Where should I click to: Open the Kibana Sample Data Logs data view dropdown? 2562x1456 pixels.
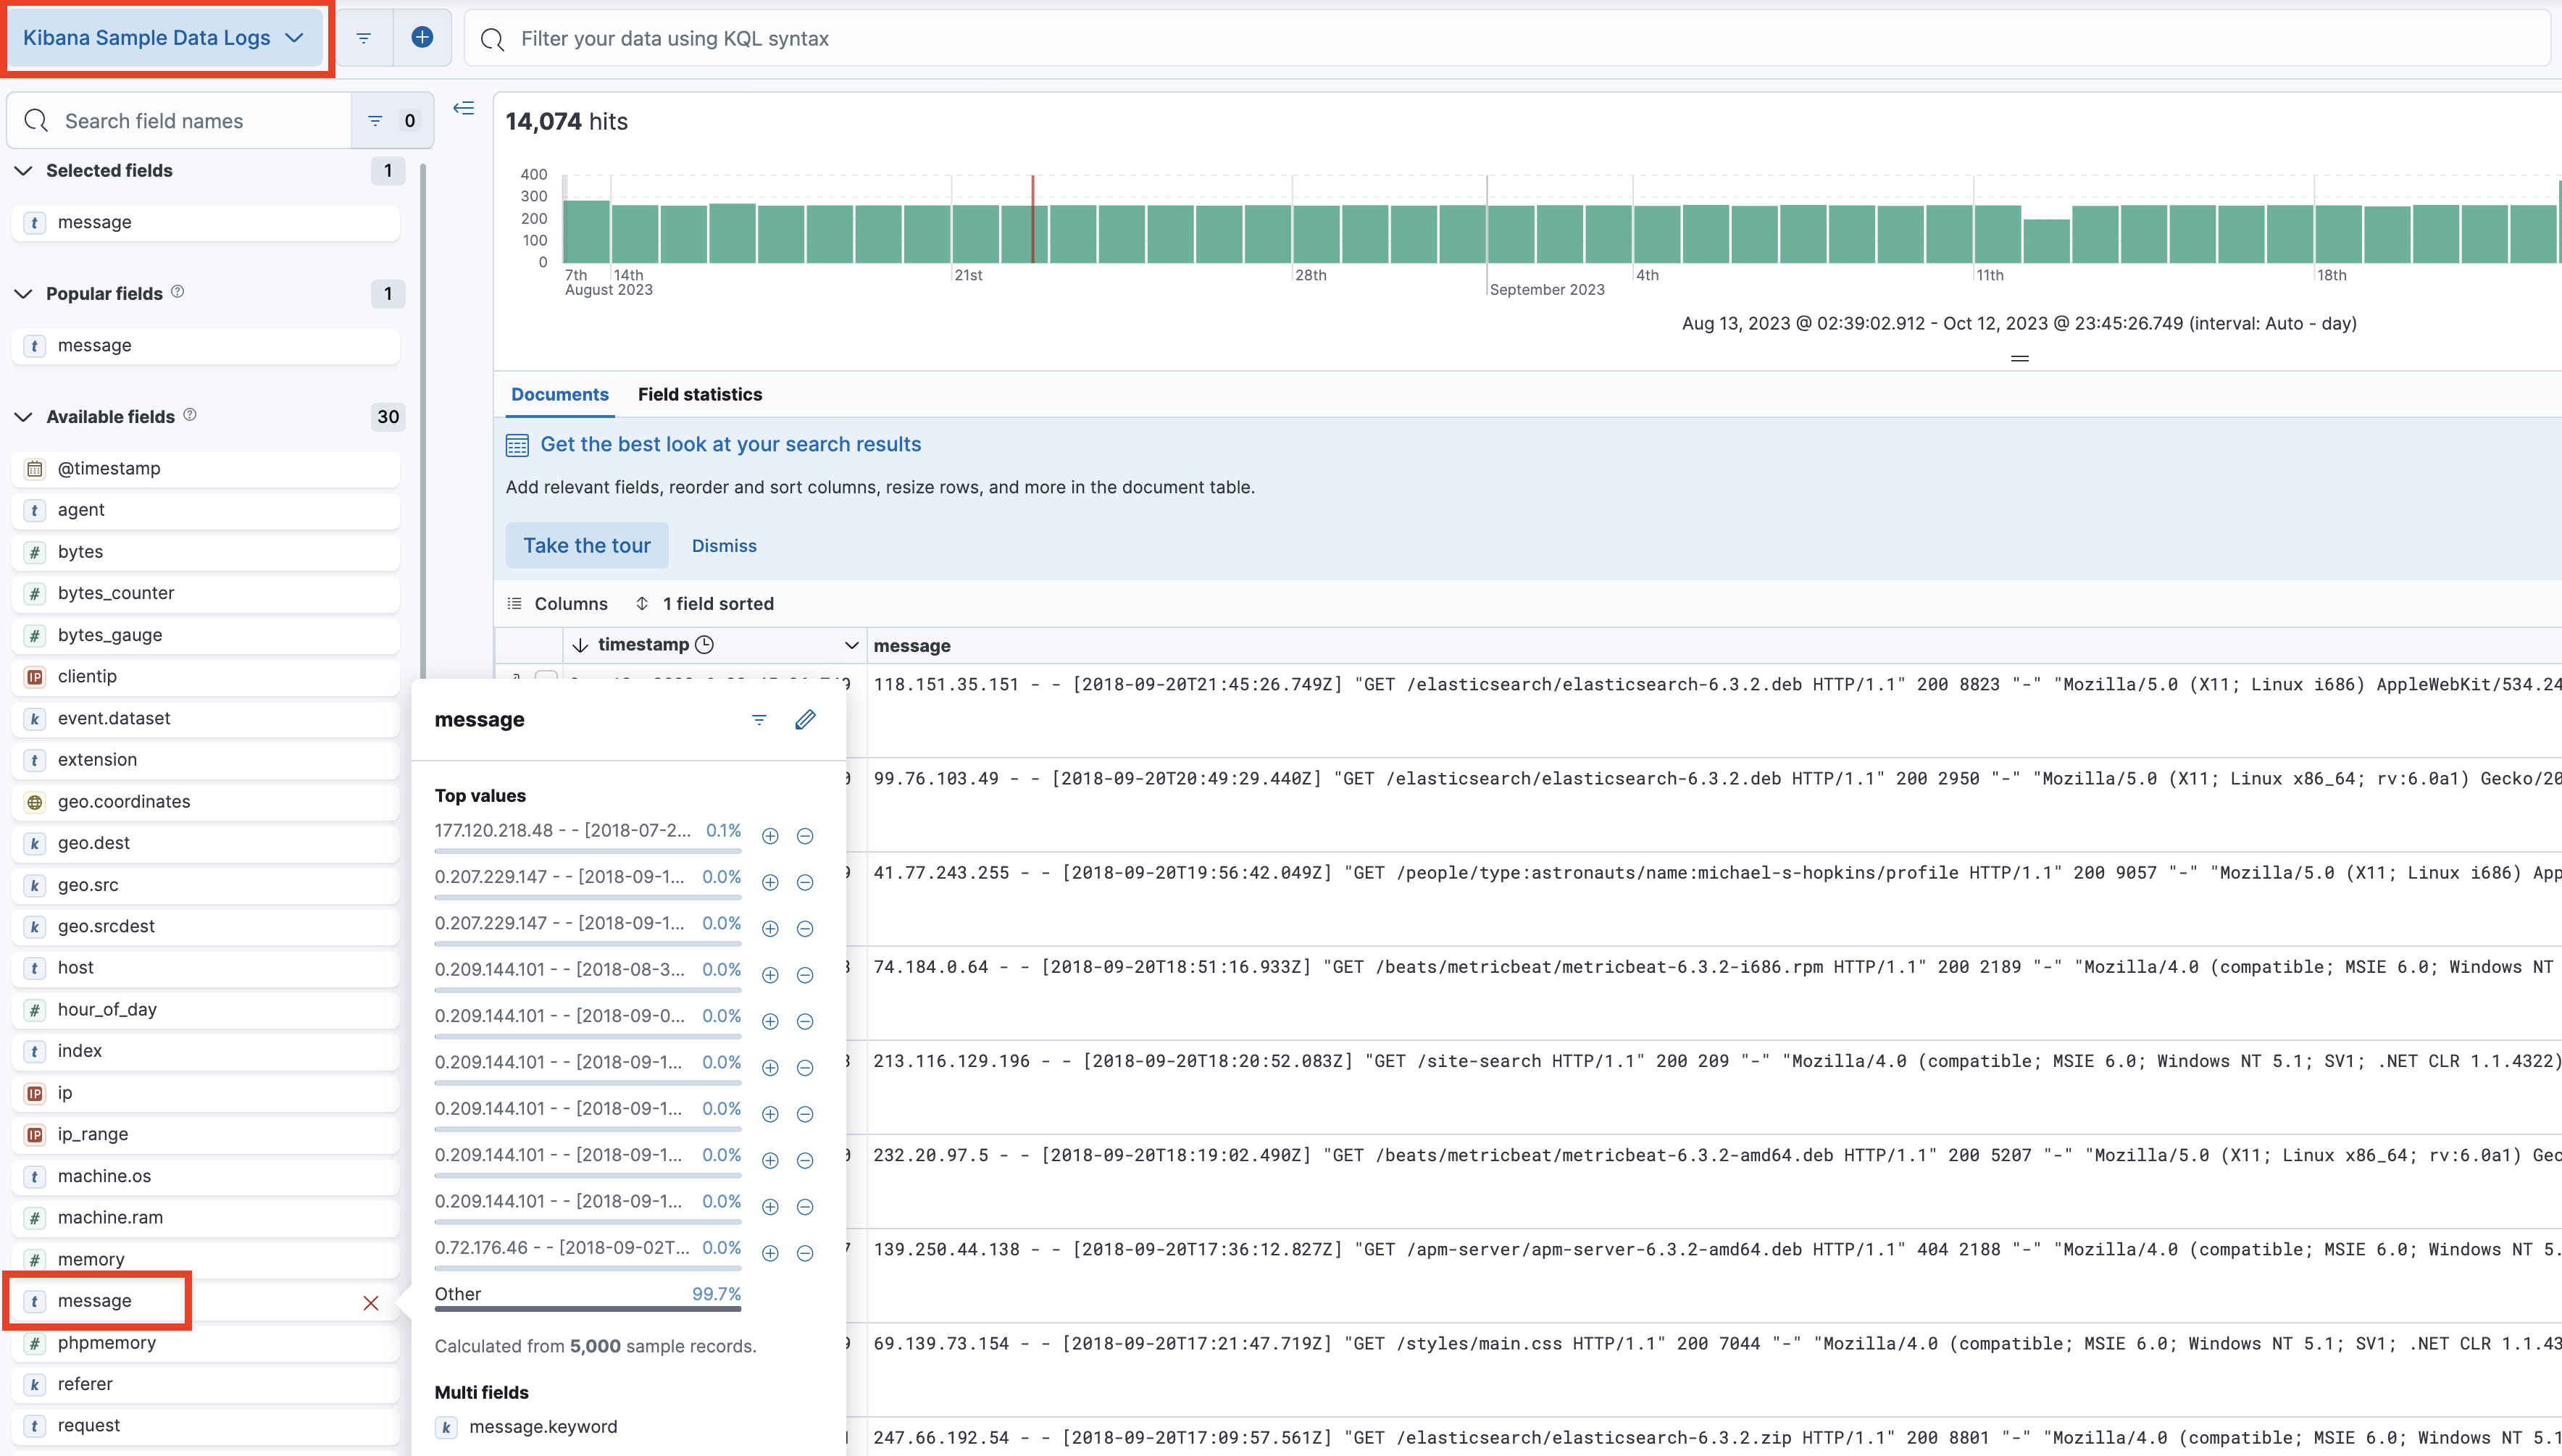(x=165, y=38)
